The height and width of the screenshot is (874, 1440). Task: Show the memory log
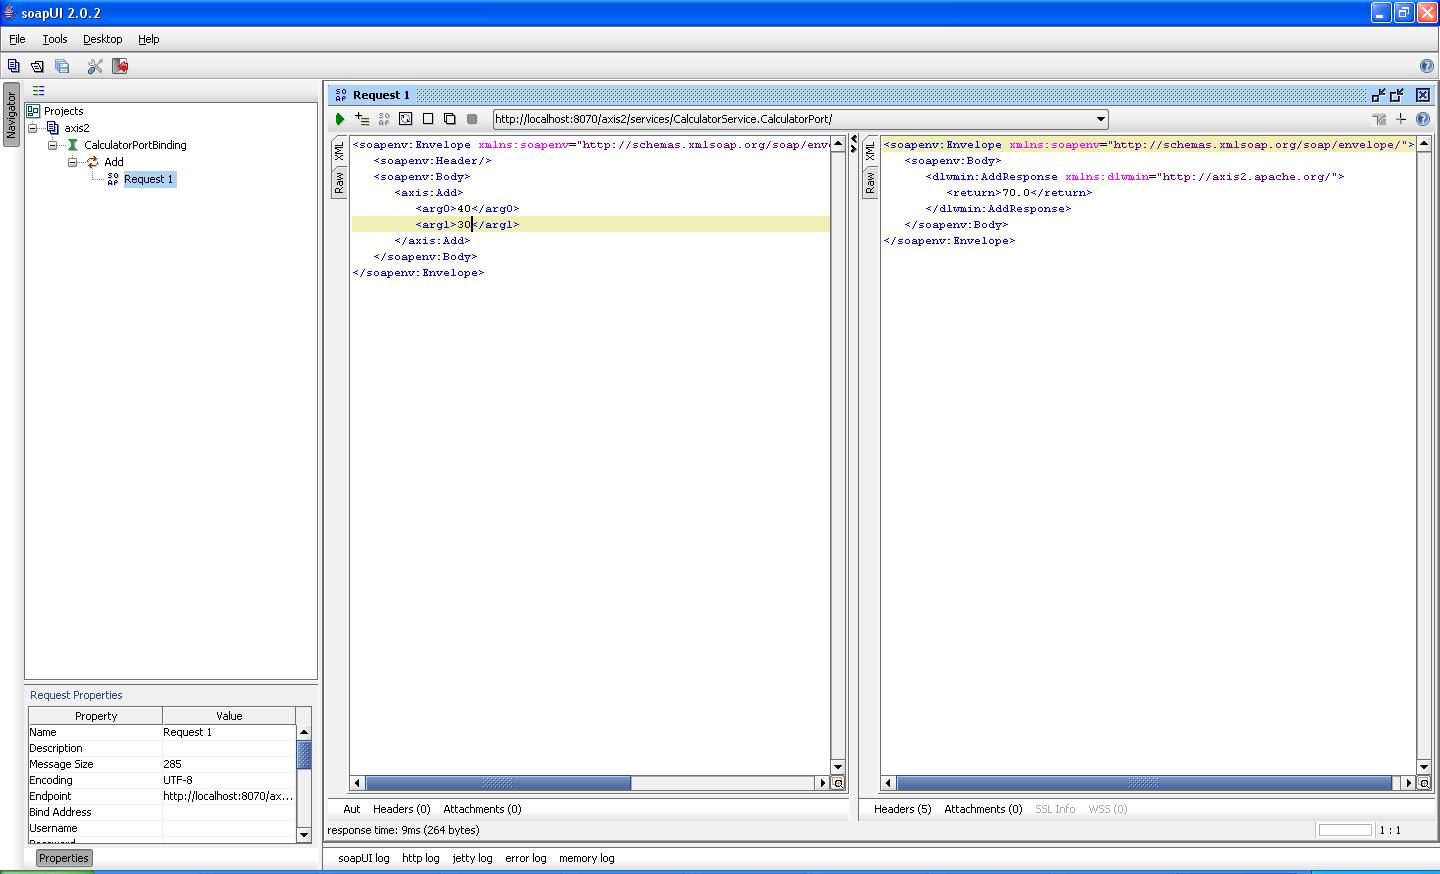point(586,858)
